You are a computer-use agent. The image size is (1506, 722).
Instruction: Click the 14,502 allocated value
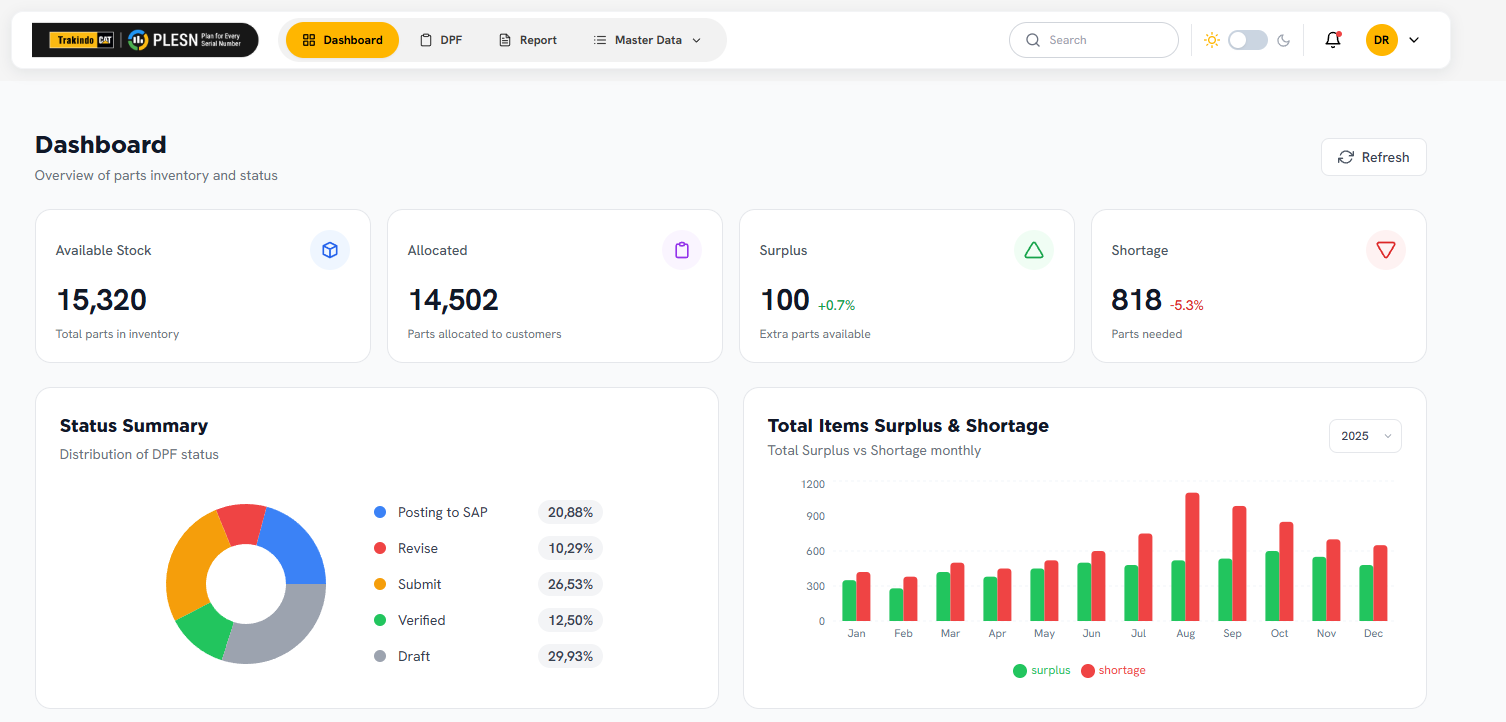click(x=453, y=300)
